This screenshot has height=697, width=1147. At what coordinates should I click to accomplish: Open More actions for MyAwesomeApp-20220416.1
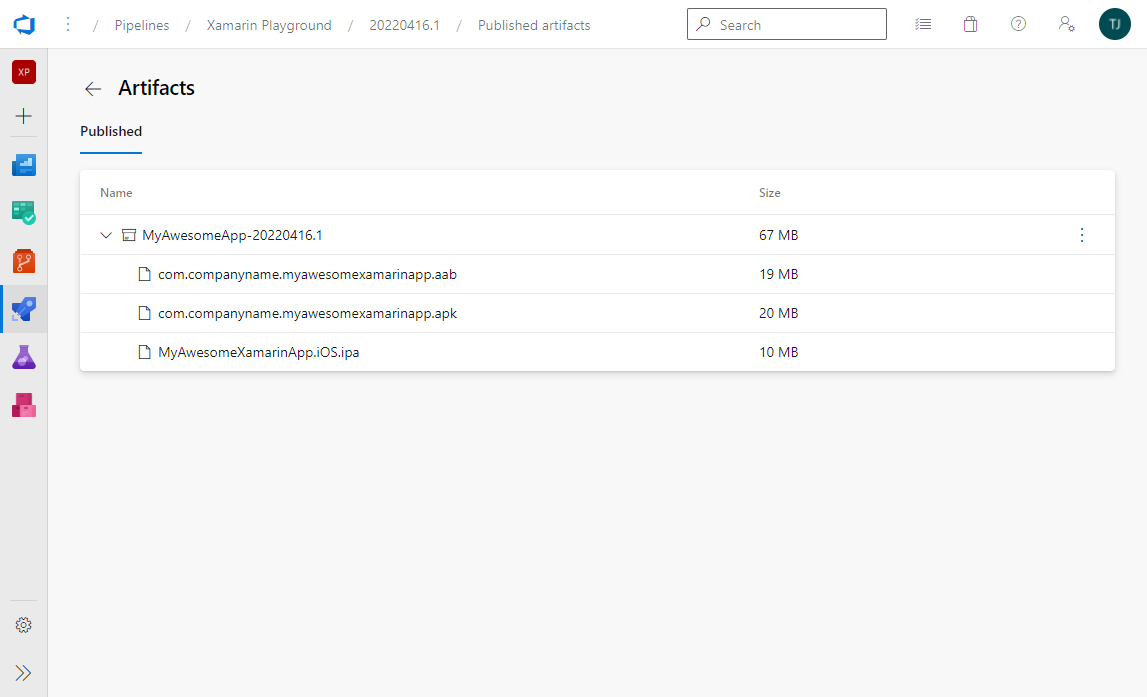click(x=1081, y=236)
